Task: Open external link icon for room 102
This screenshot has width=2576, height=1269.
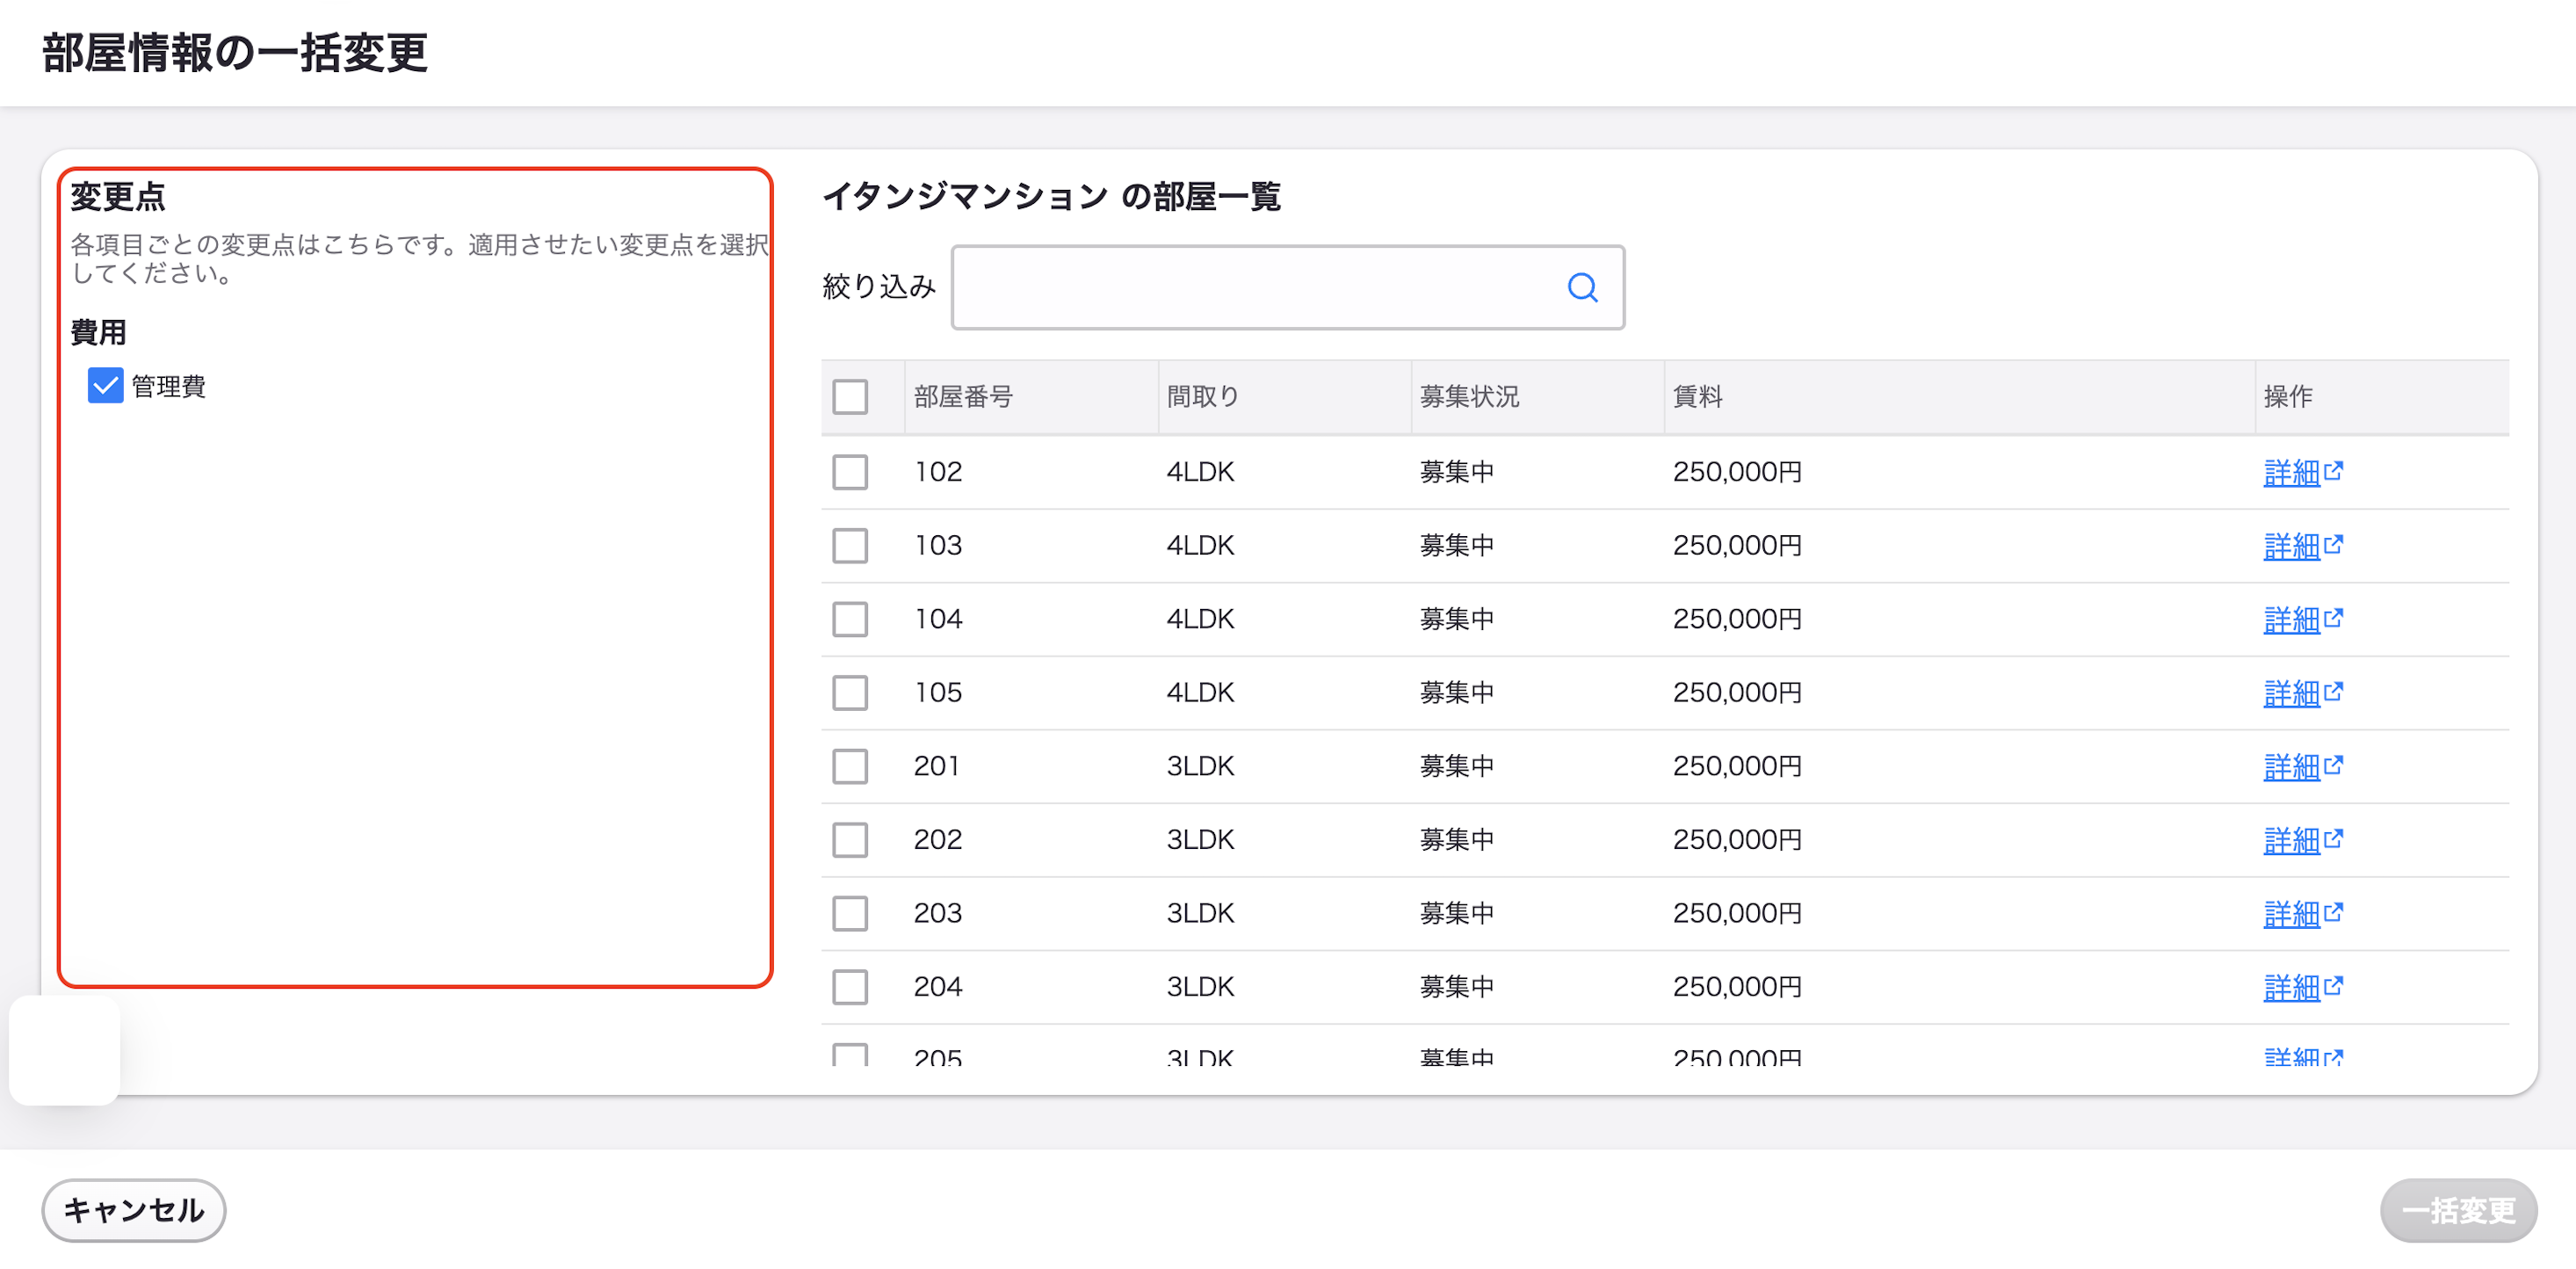Action: pos(2333,471)
